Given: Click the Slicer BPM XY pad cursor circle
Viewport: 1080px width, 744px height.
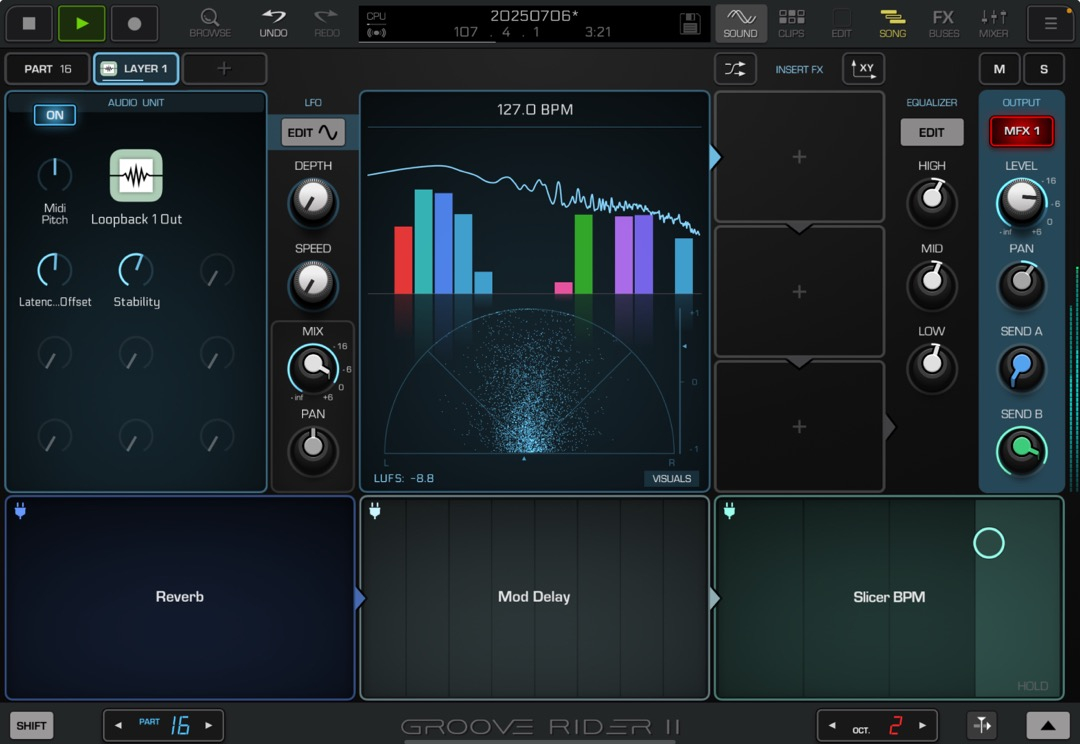Looking at the screenshot, I should coord(988,543).
